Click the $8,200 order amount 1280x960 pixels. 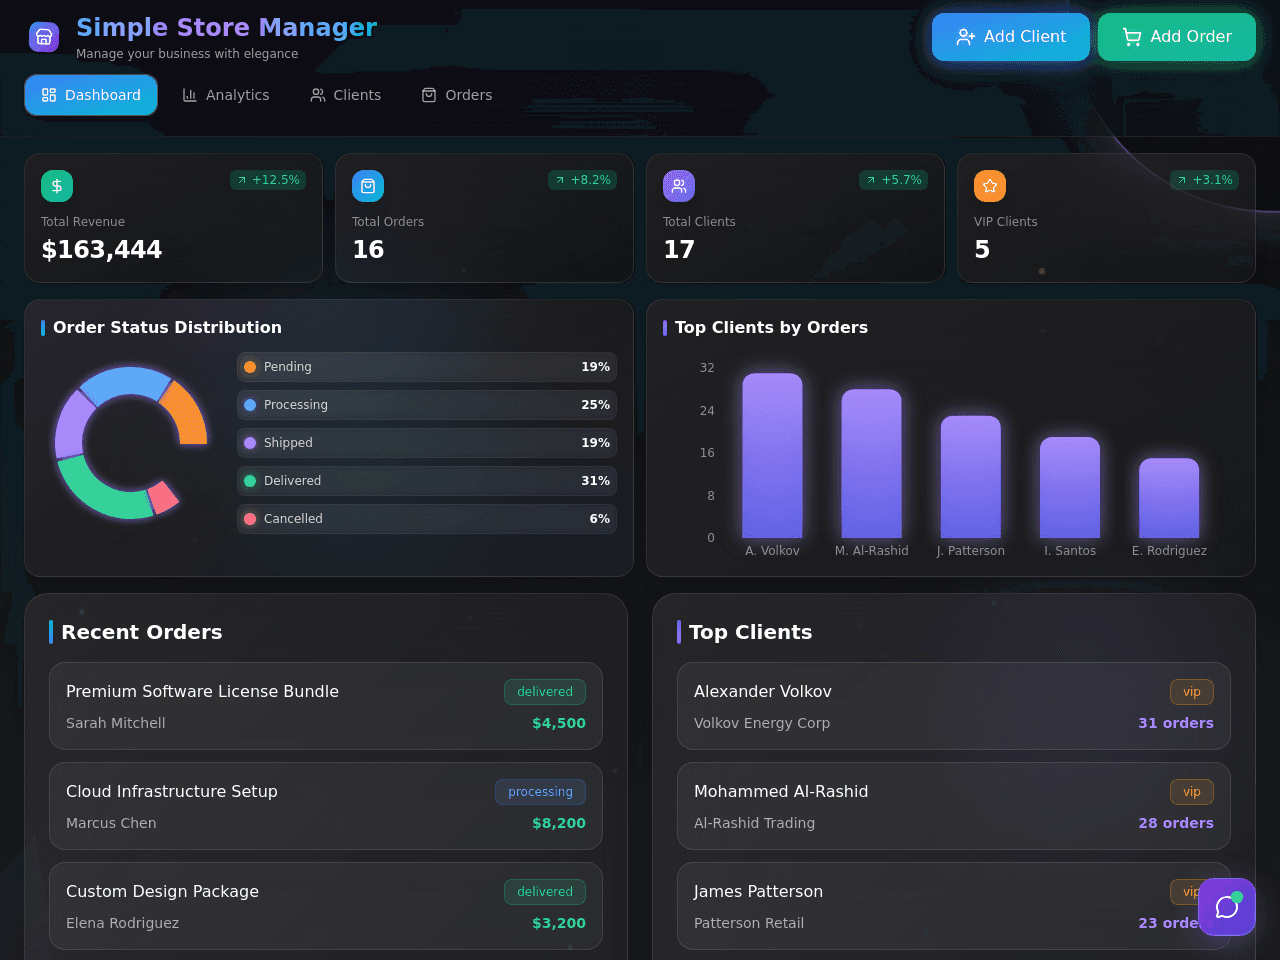[559, 823]
